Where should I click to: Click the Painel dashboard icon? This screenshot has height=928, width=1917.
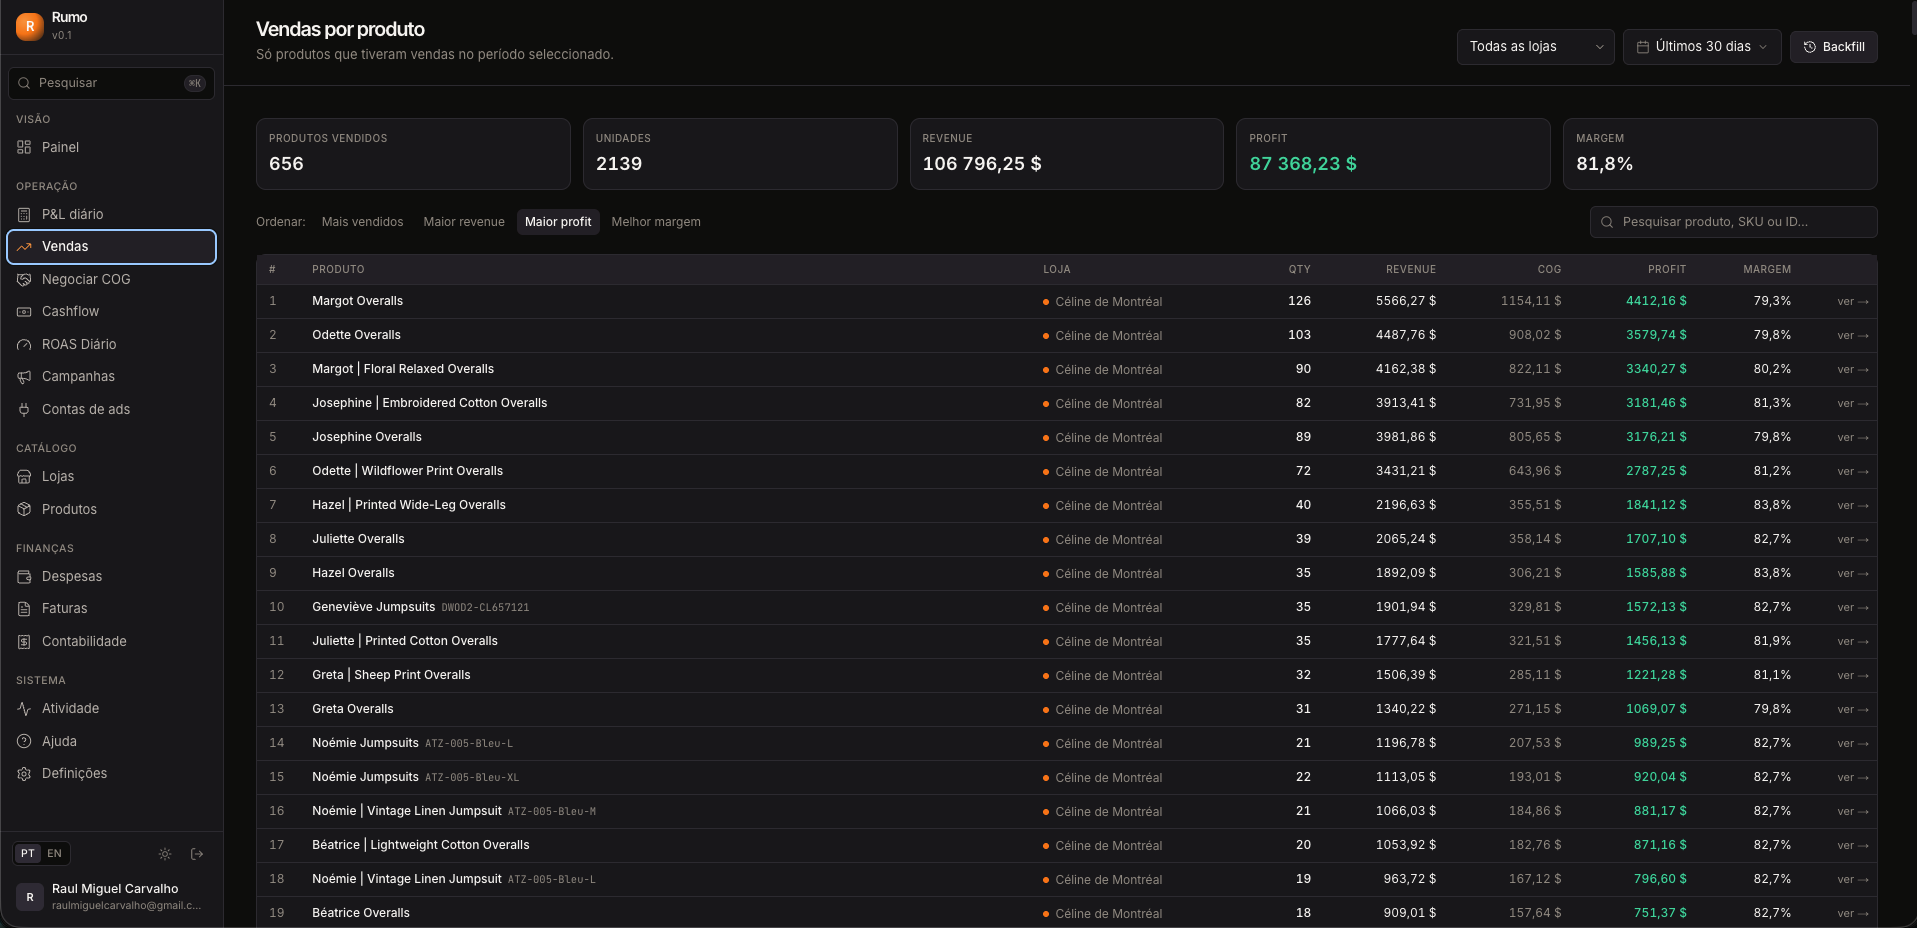tap(24, 147)
